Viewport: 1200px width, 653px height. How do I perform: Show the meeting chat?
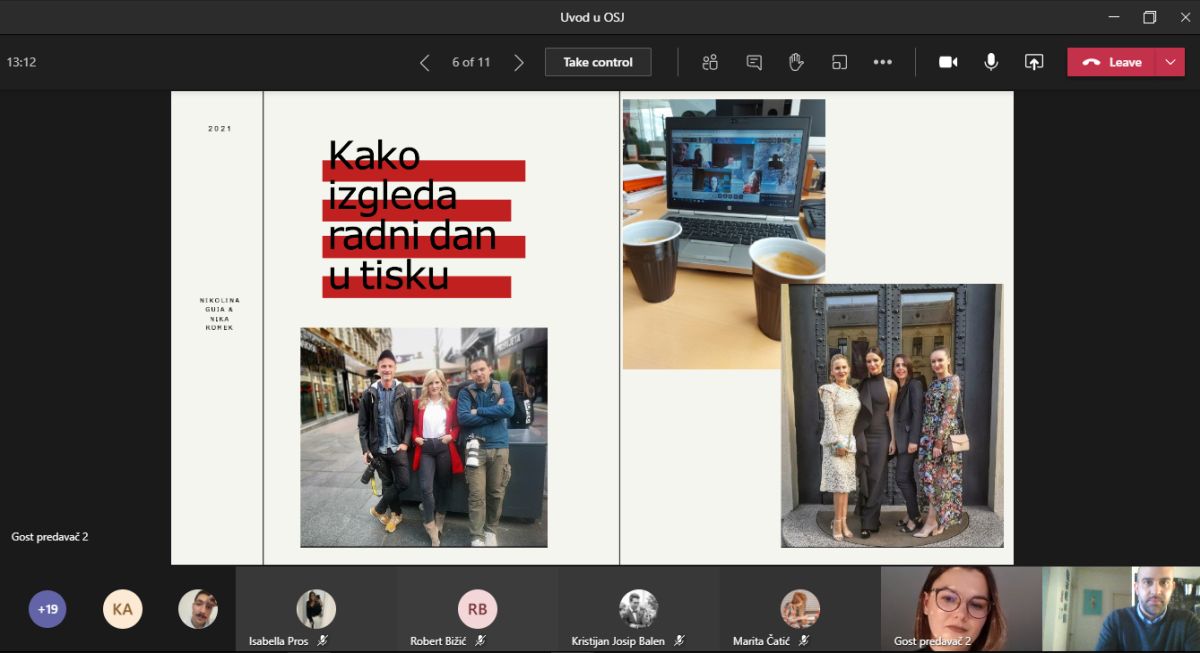(754, 62)
